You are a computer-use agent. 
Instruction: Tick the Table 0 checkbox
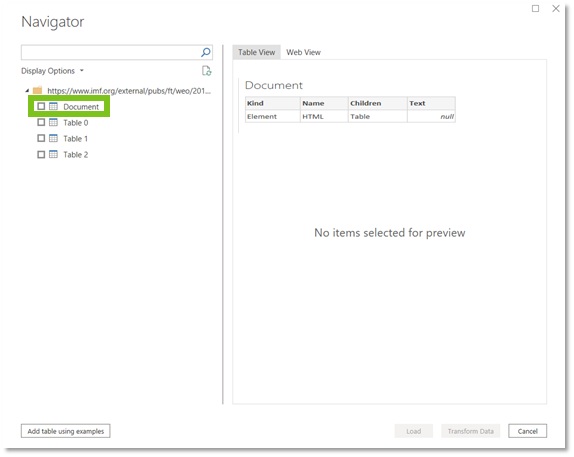(41, 122)
